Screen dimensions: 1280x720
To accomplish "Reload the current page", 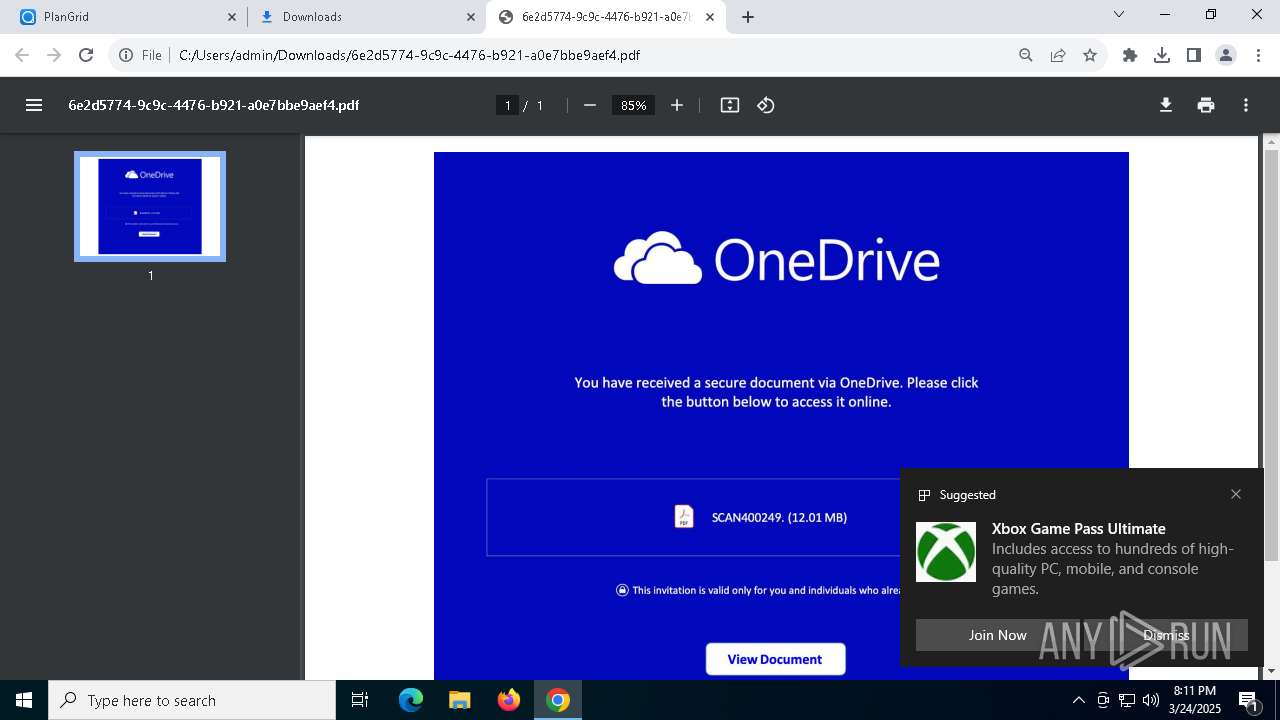I will point(86,55).
